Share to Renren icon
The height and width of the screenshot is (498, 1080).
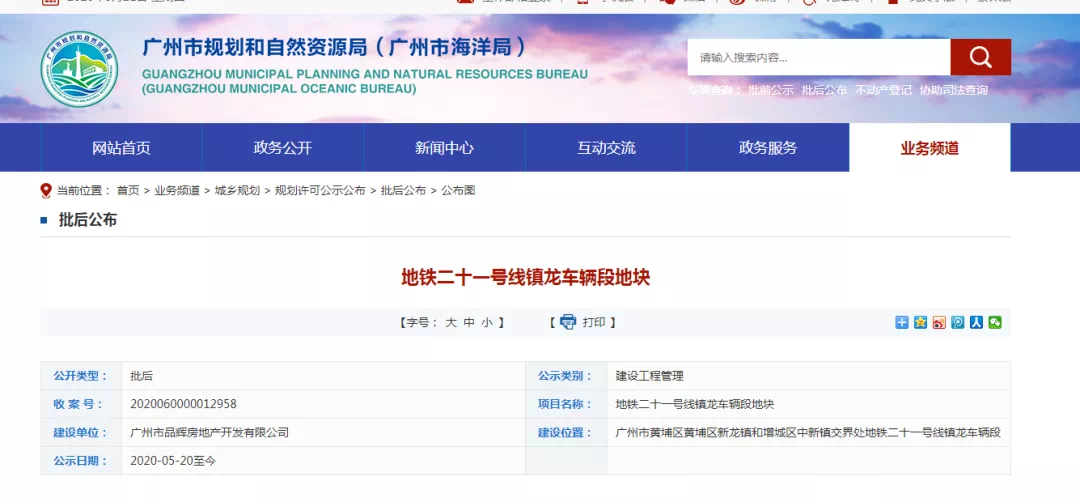click(x=976, y=322)
